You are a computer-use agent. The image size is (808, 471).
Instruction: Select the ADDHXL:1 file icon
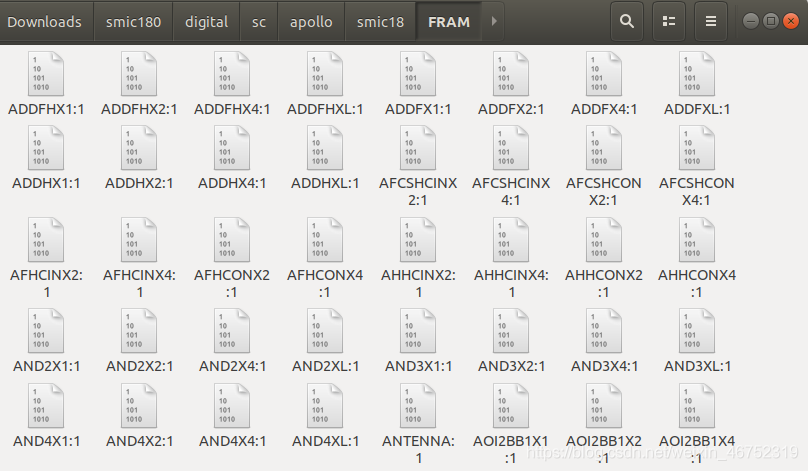325,148
